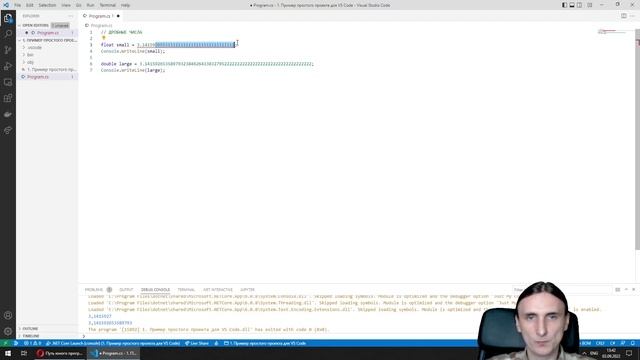Open the Extensions view
Image resolution: width=640 pixels, height=360 pixels.
[8, 98]
